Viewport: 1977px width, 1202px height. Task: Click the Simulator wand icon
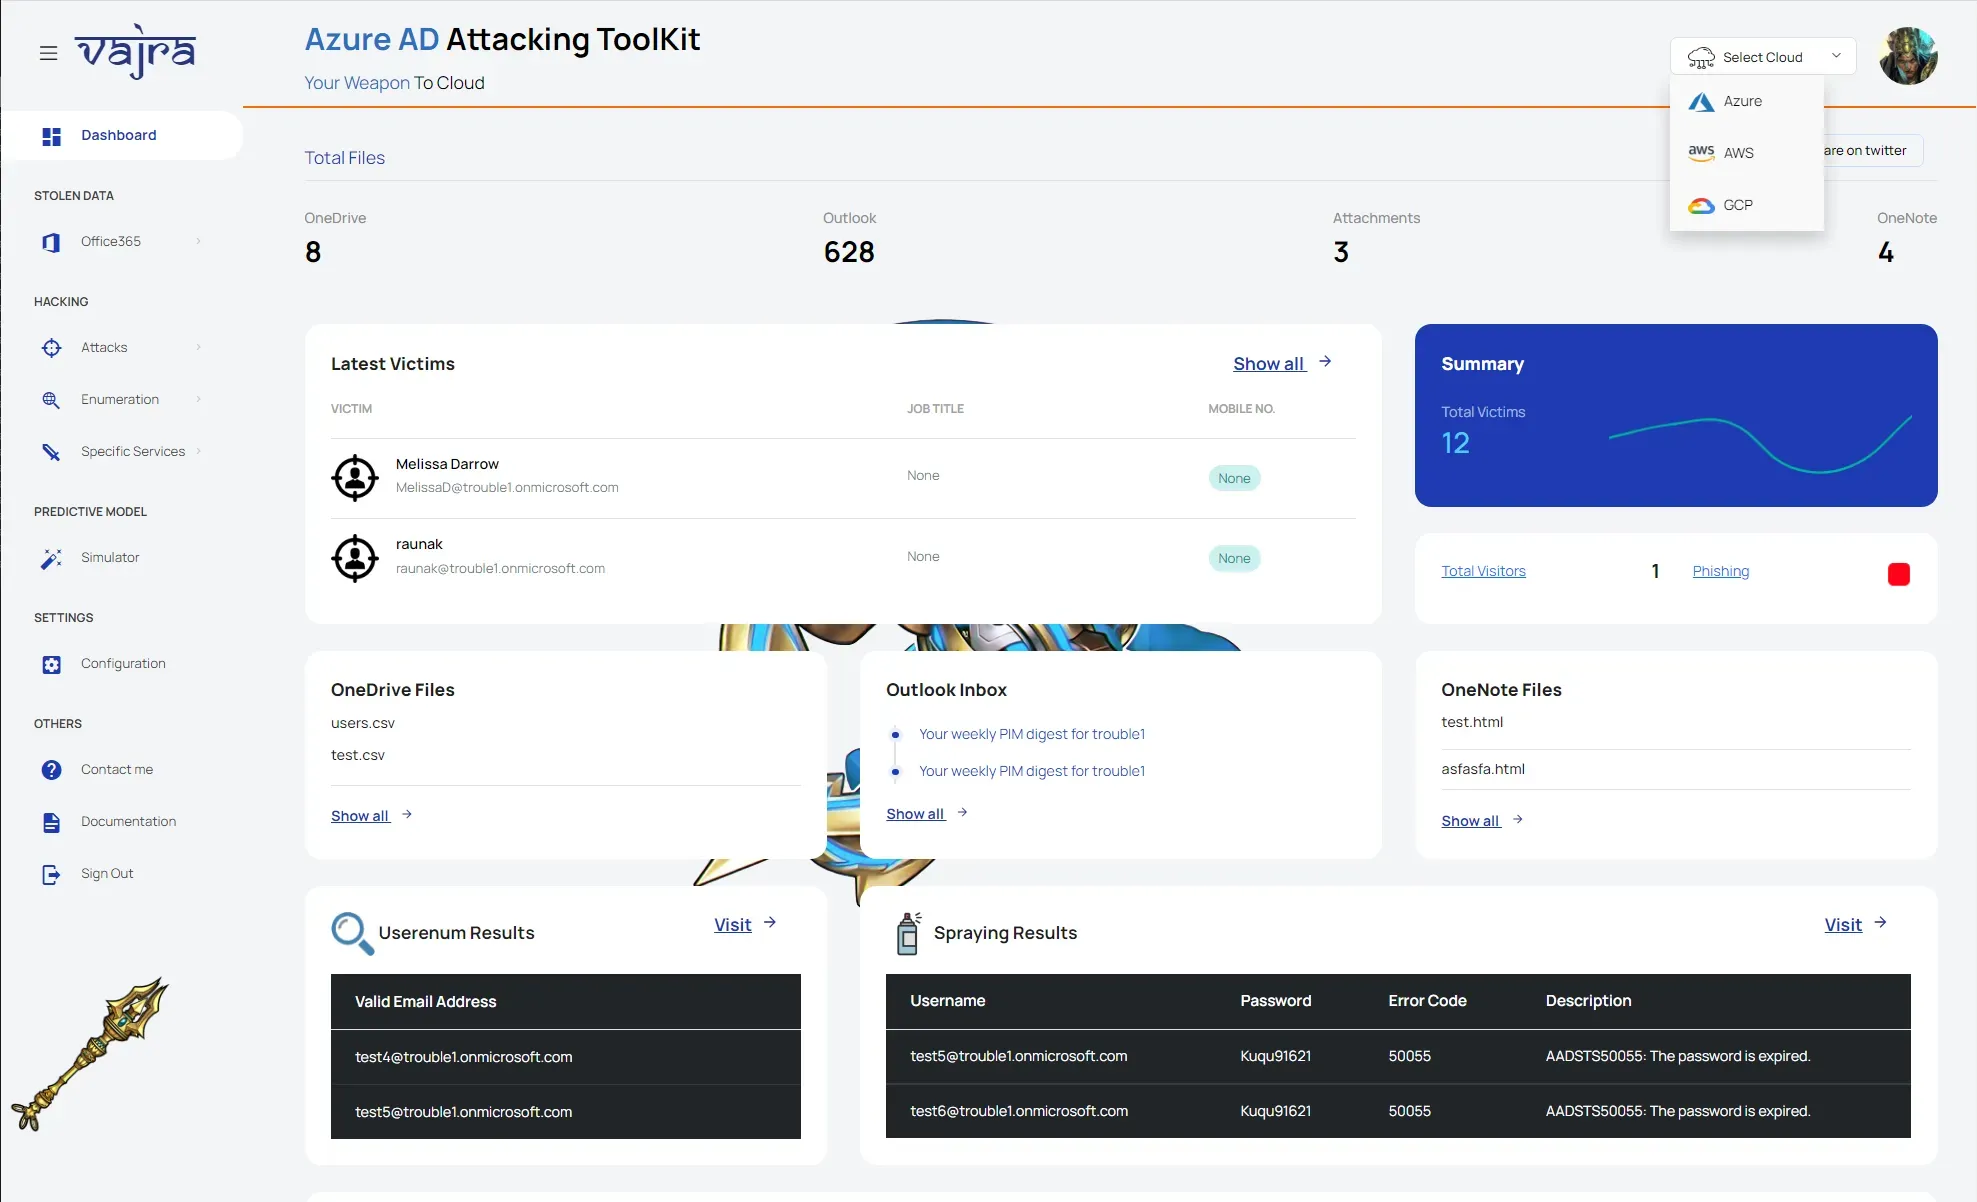pos(52,558)
